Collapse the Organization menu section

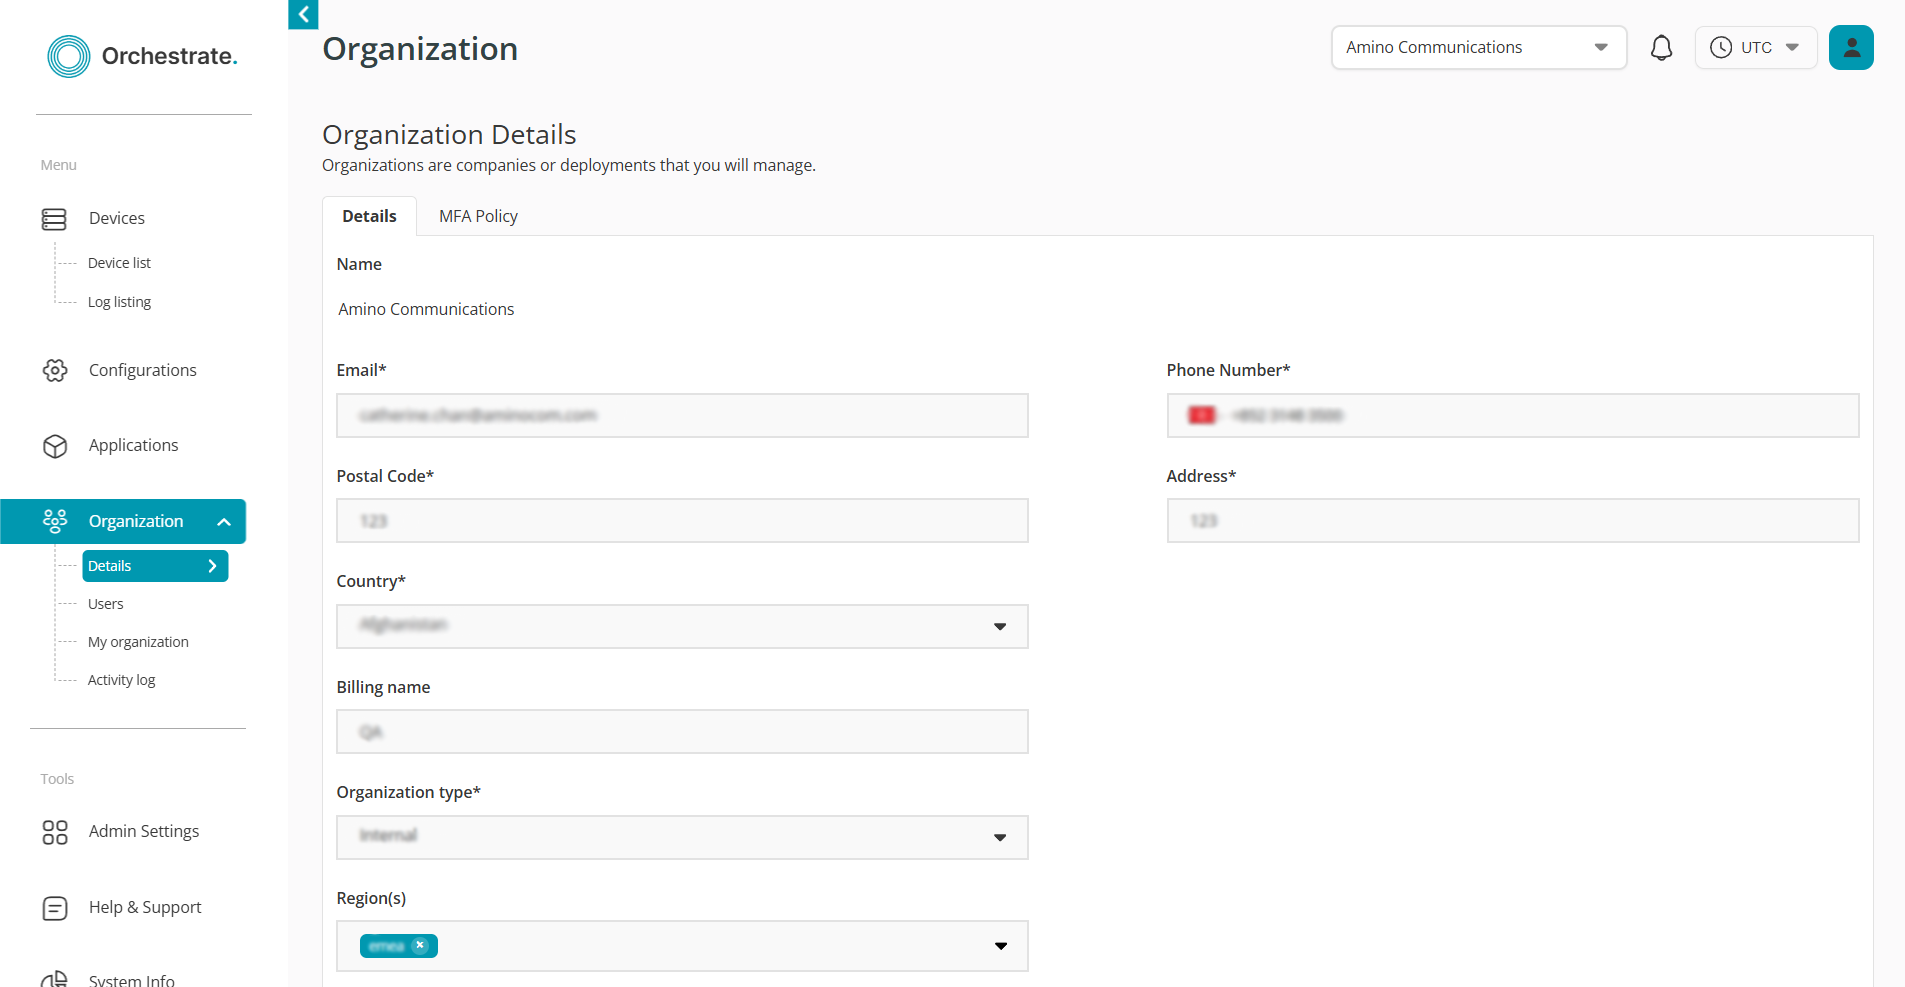tap(224, 522)
